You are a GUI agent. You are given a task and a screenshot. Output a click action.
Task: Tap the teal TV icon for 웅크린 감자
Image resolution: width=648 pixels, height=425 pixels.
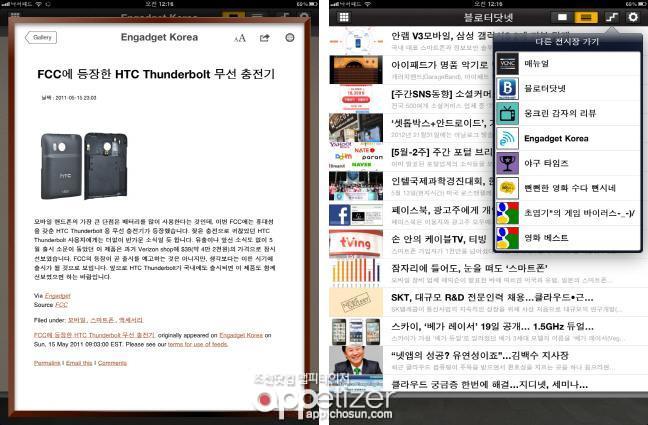click(507, 113)
